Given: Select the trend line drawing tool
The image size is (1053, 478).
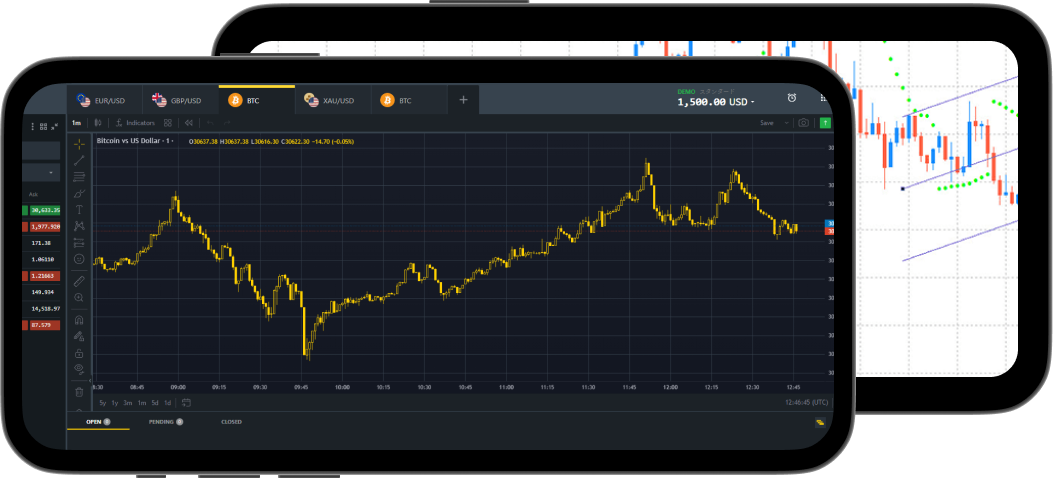Looking at the screenshot, I should (79, 160).
